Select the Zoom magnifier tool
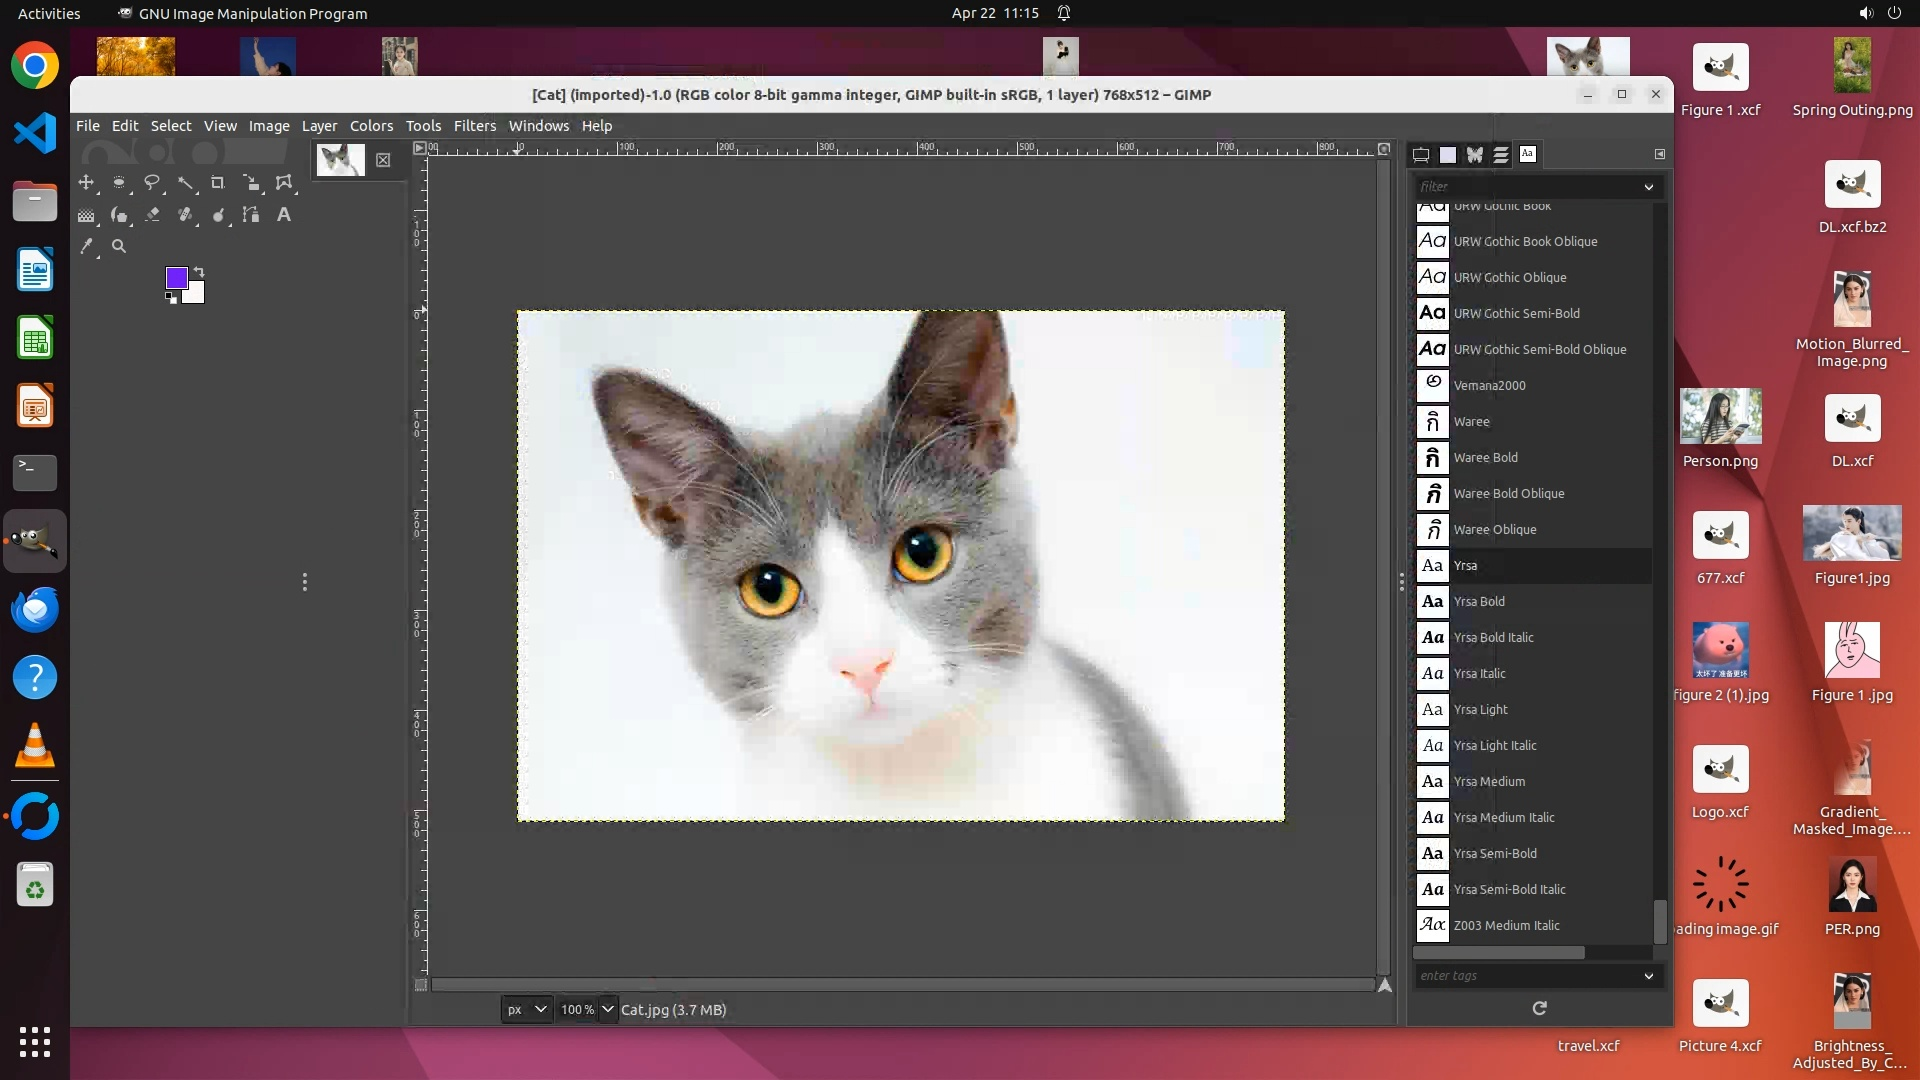The width and height of the screenshot is (1920, 1080). click(119, 247)
